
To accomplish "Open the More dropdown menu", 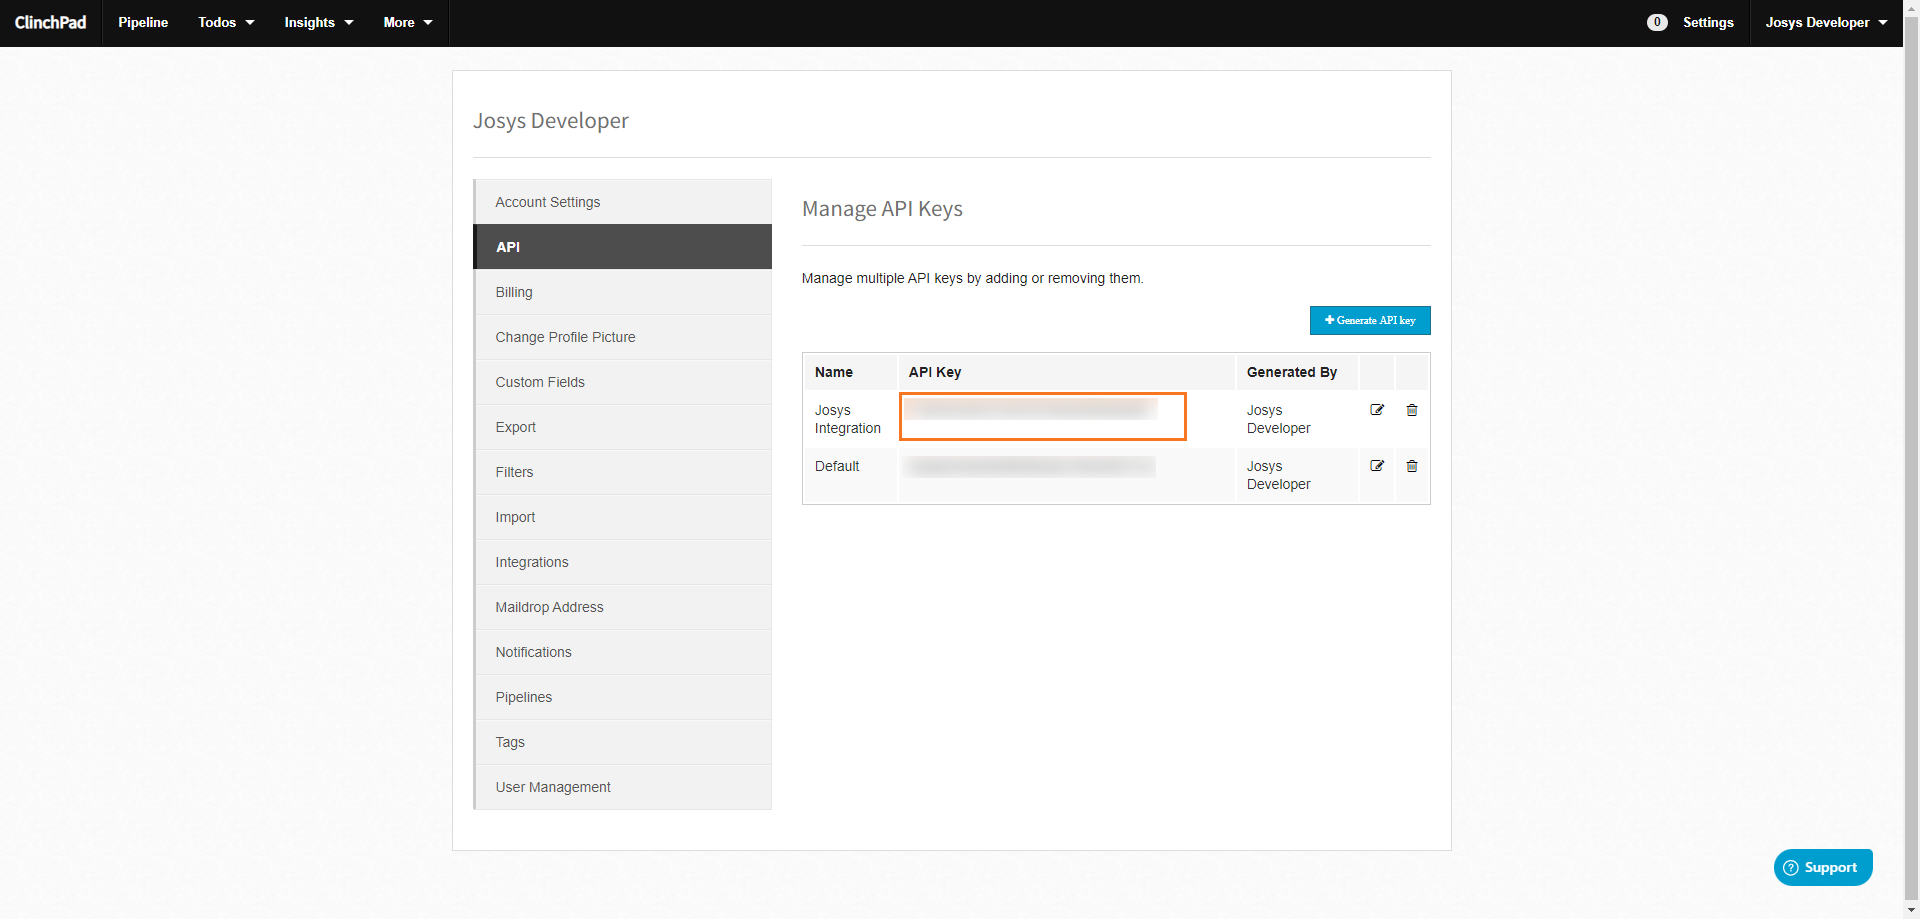I will pyautogui.click(x=408, y=22).
